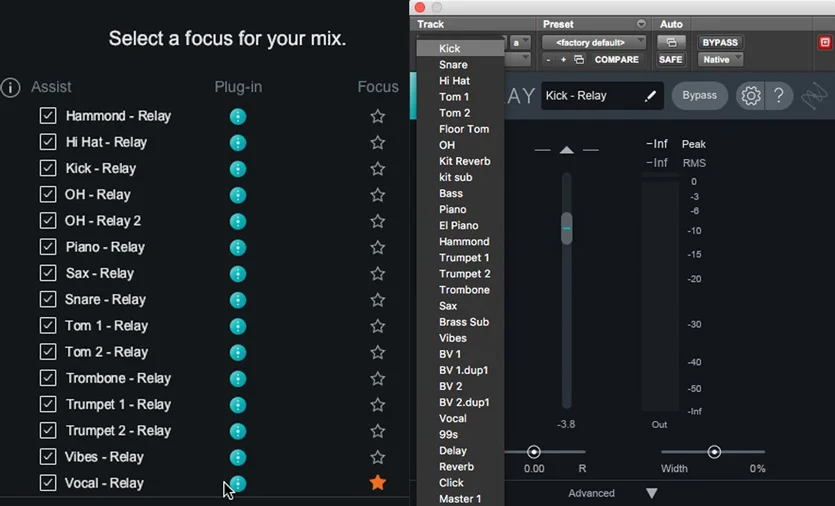Set Tom 1 - Relay as focus star

pos(378,325)
